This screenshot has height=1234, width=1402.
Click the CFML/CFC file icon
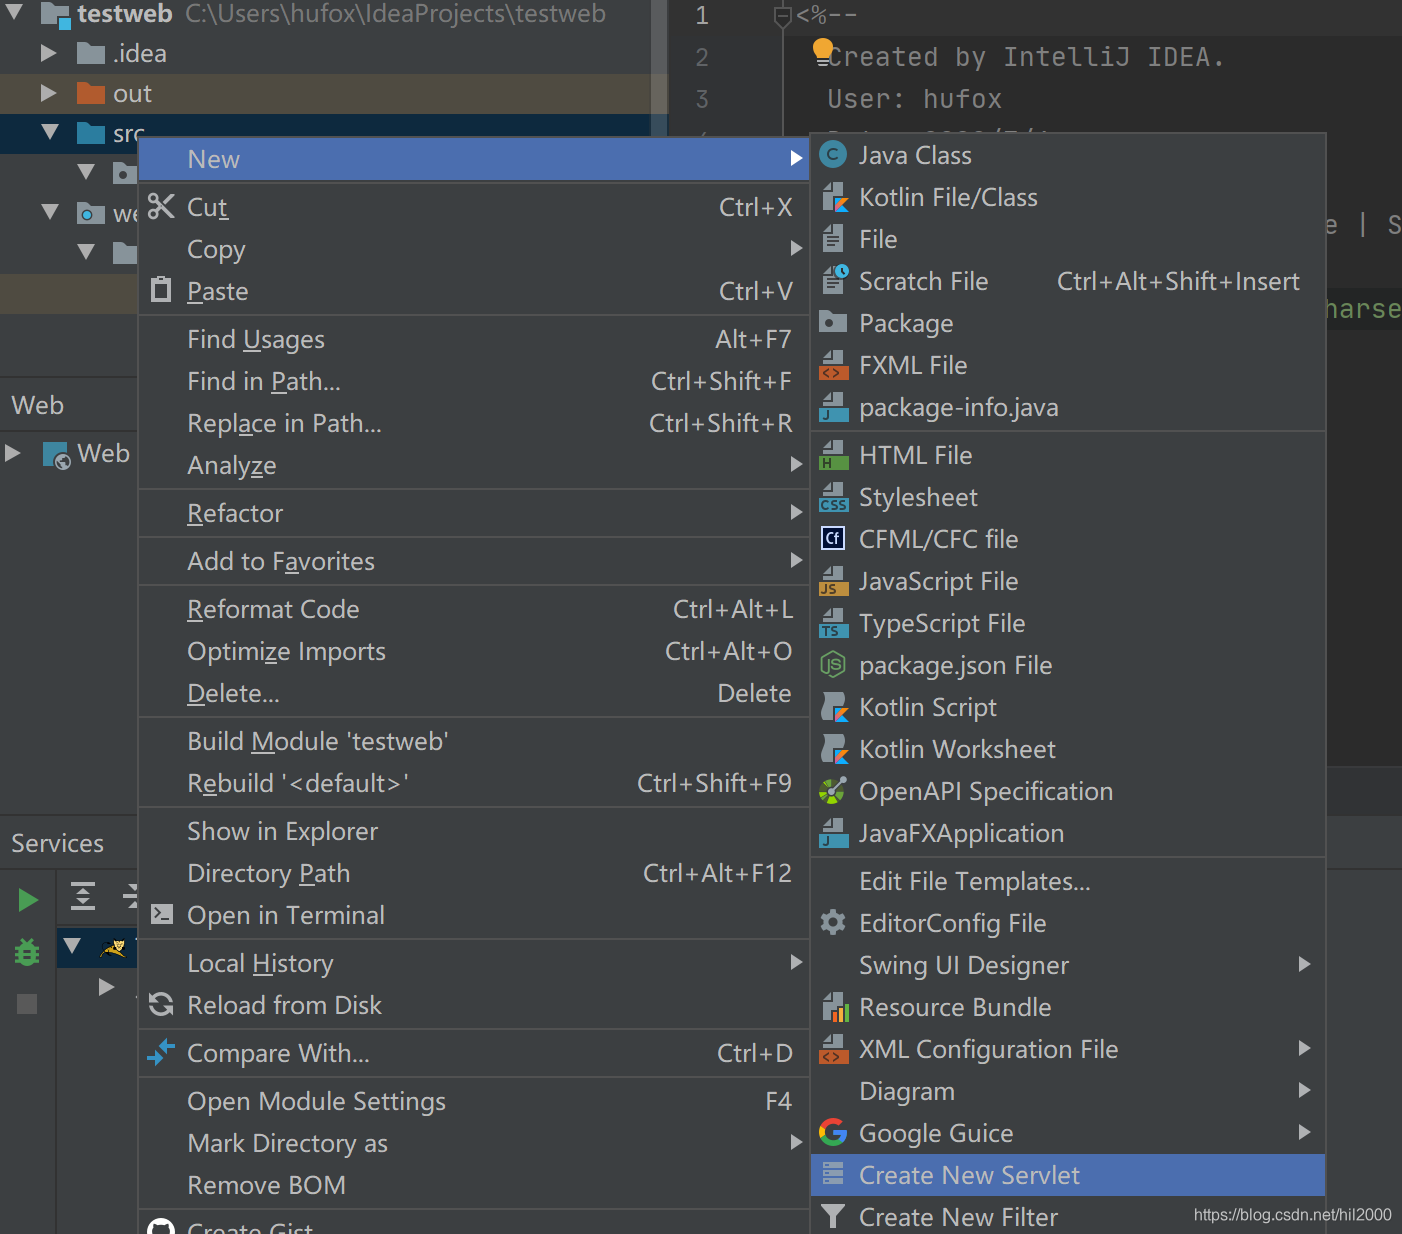(833, 539)
